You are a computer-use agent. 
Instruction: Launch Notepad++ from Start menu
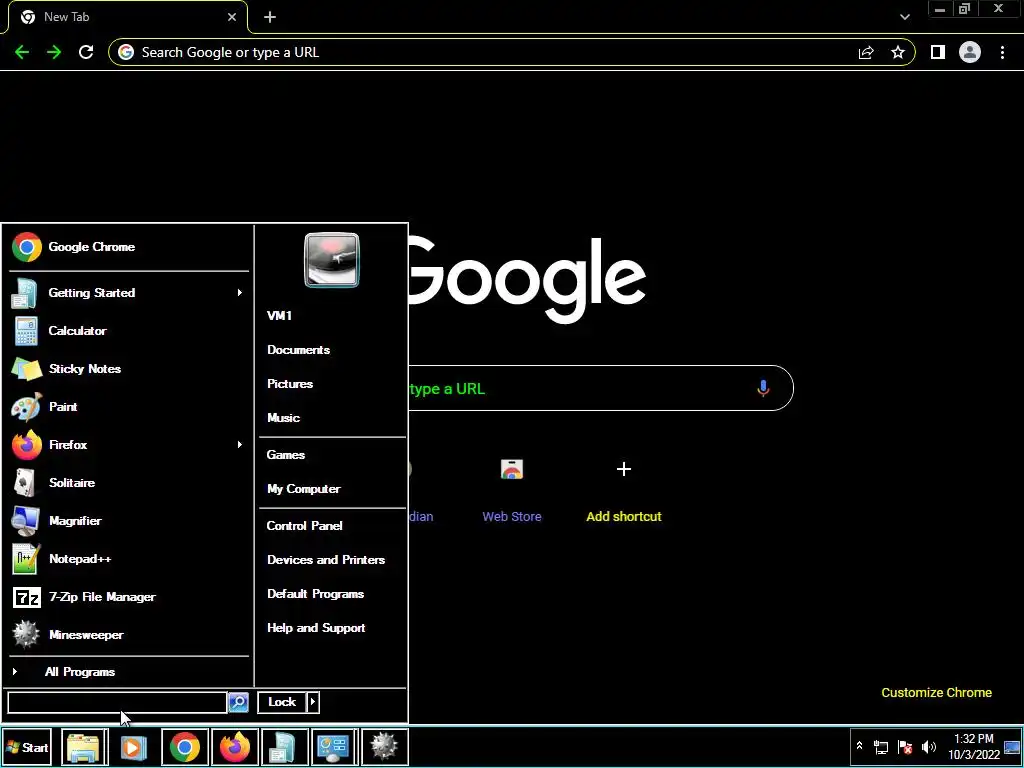pos(129,558)
